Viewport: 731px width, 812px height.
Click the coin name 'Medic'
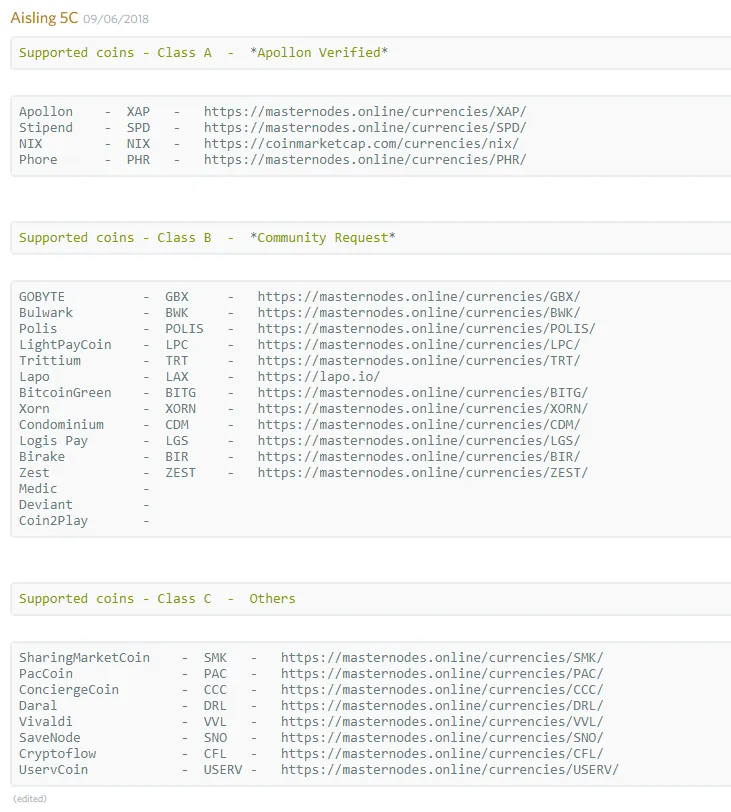point(38,489)
